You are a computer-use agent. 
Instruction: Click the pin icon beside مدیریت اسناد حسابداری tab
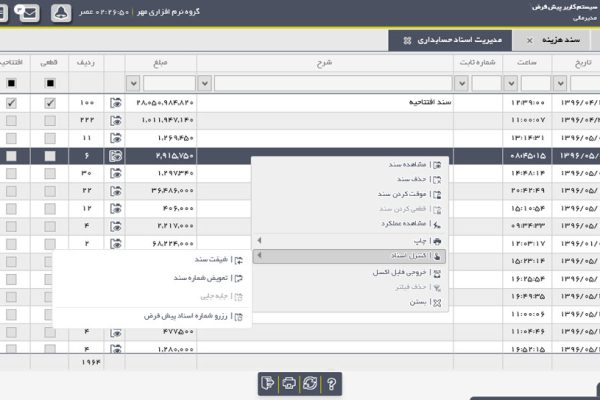(x=405, y=40)
